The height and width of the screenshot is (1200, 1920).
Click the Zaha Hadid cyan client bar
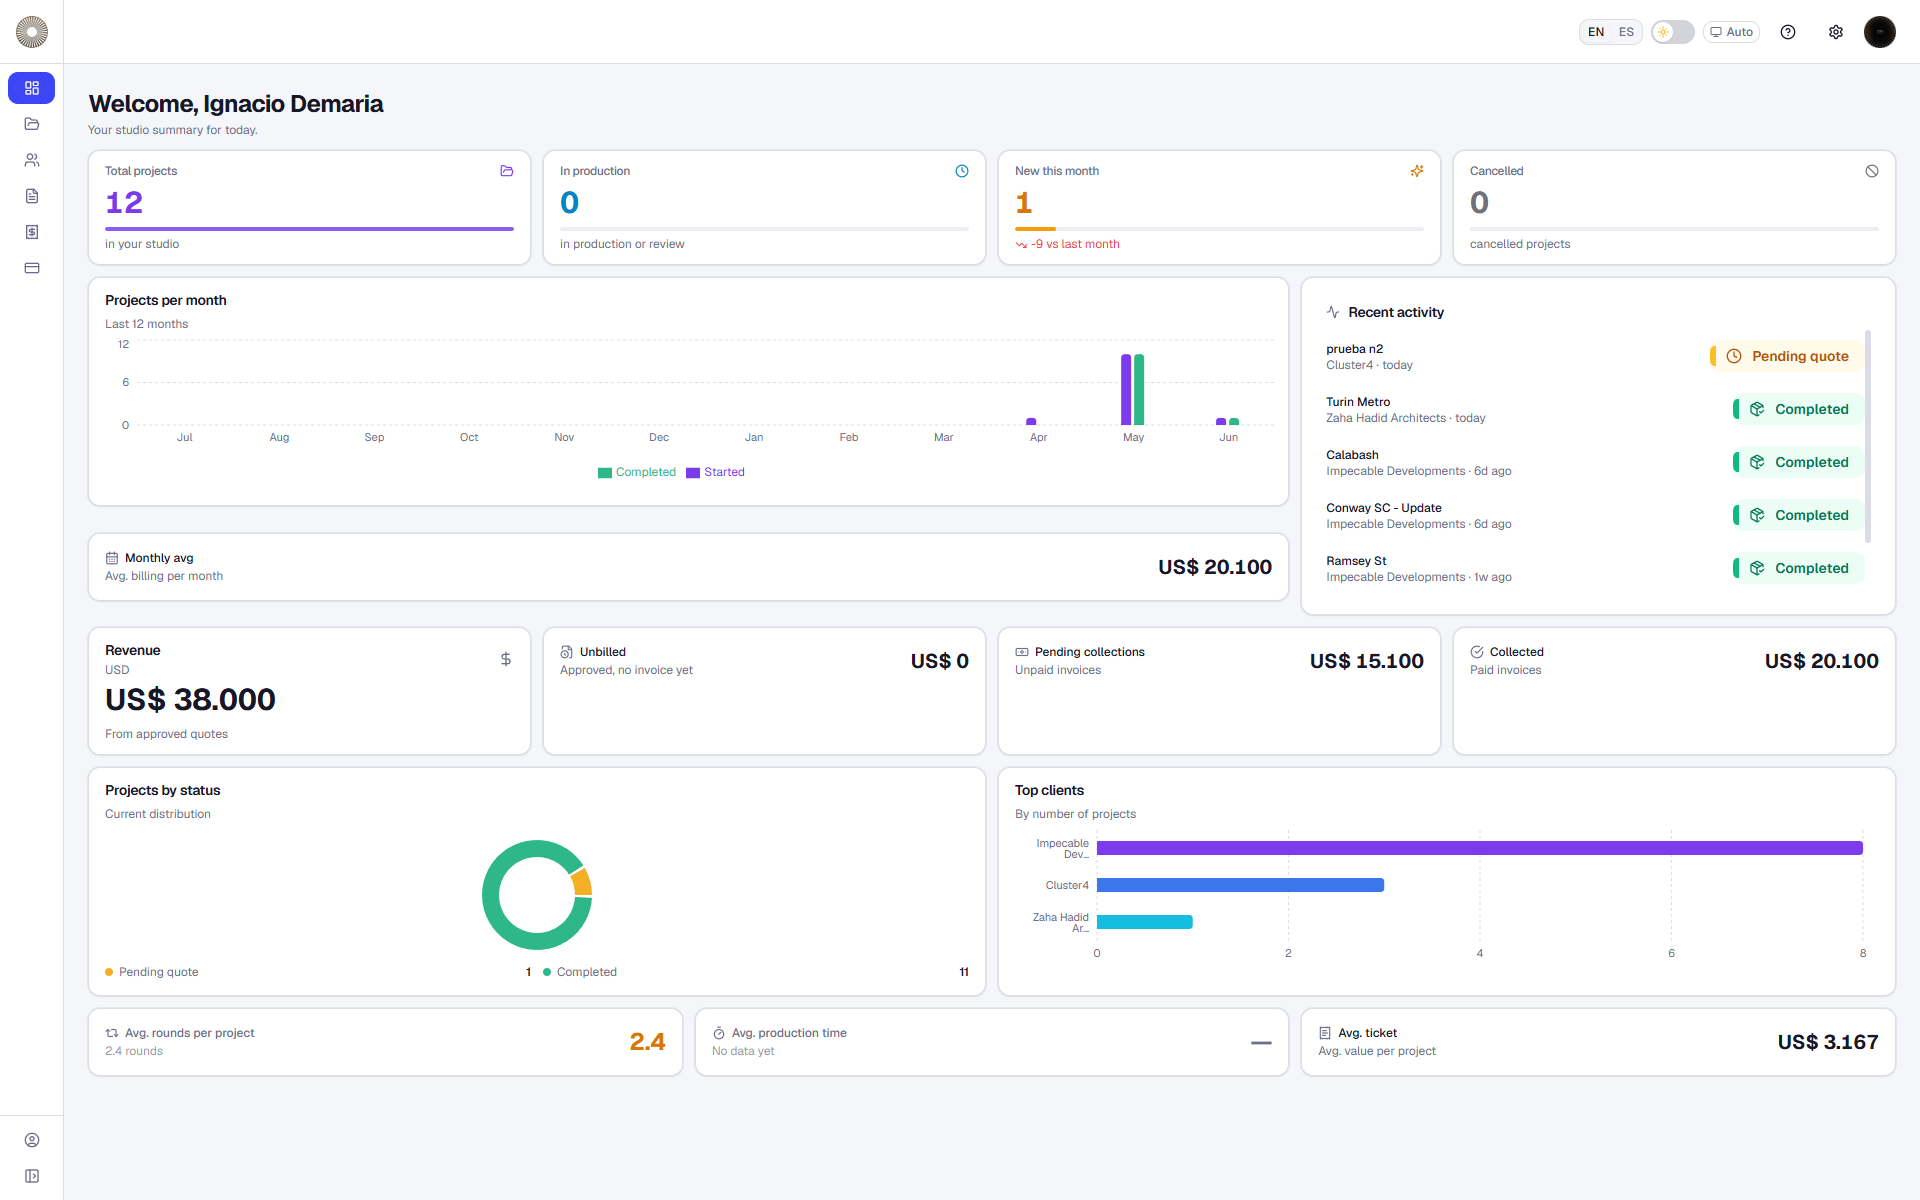1145,922
